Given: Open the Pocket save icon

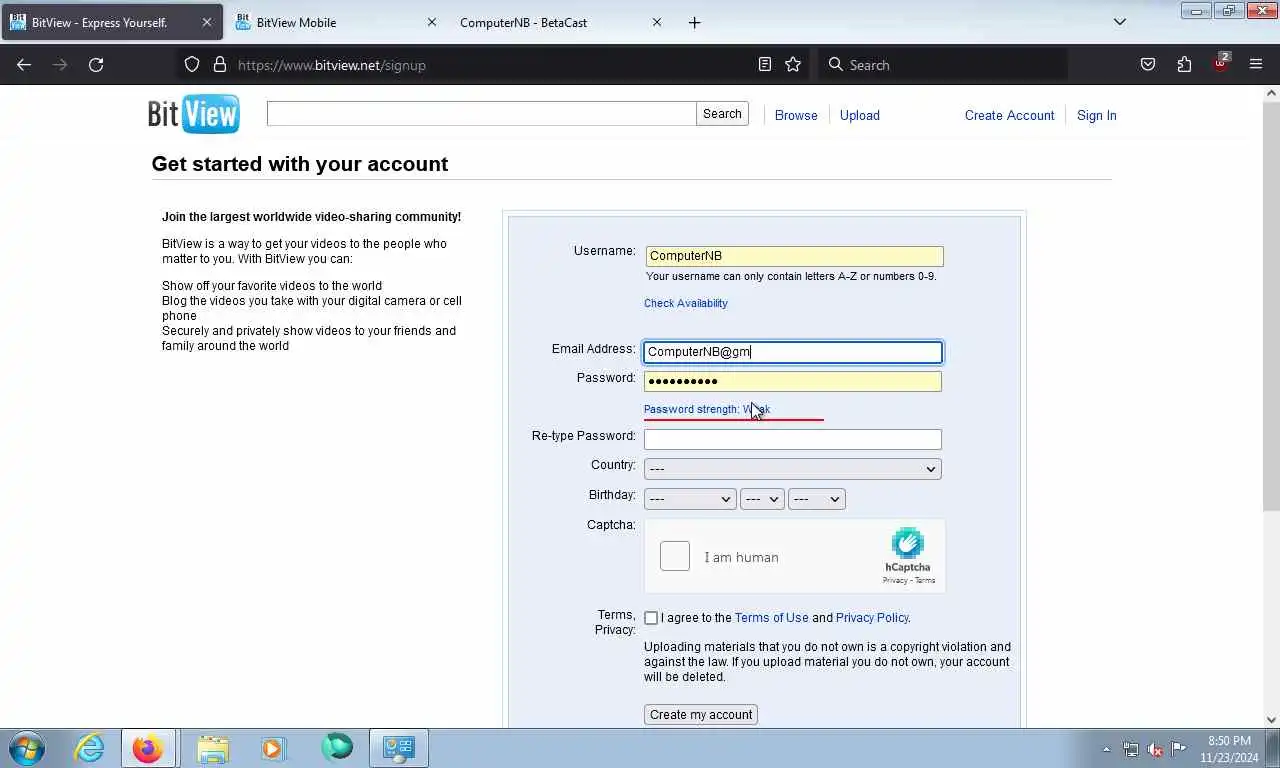Looking at the screenshot, I should pyautogui.click(x=1148, y=65).
